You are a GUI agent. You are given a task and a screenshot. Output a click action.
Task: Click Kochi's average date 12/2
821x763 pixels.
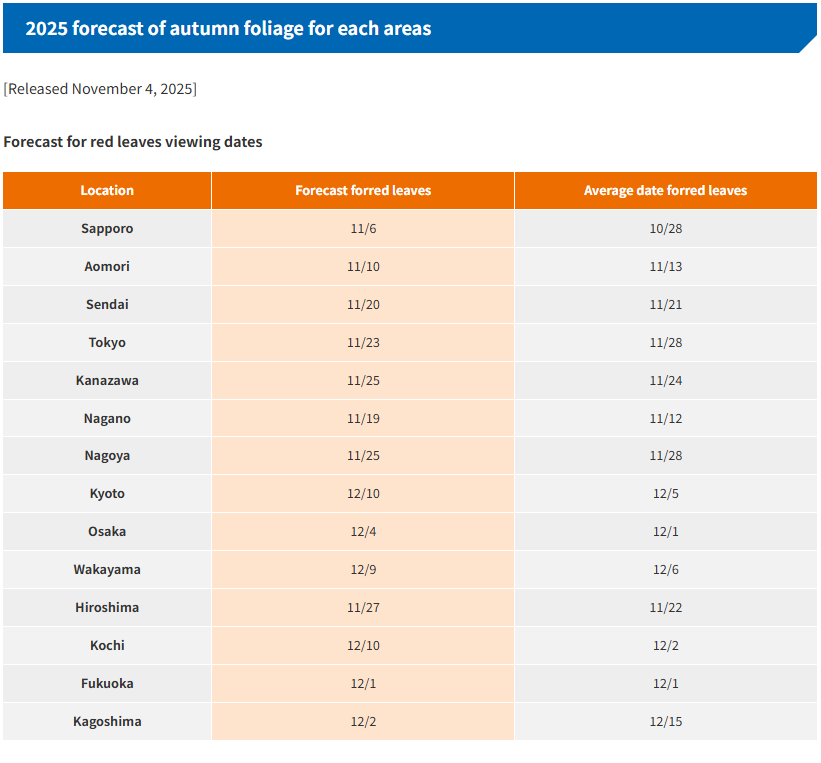[x=665, y=645]
